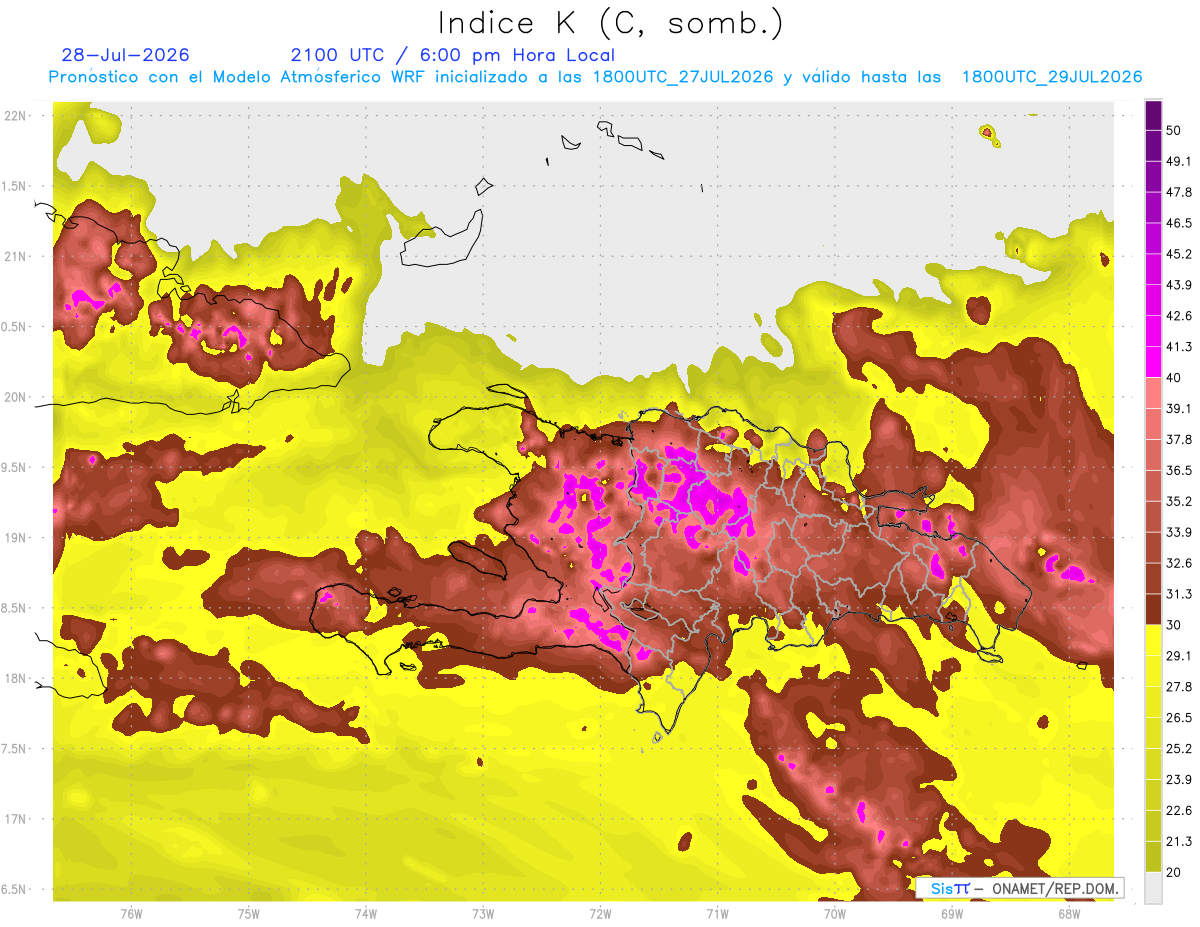Click the '47.8' colorbar label
This screenshot has height=927, width=1200.
[x=1179, y=192]
